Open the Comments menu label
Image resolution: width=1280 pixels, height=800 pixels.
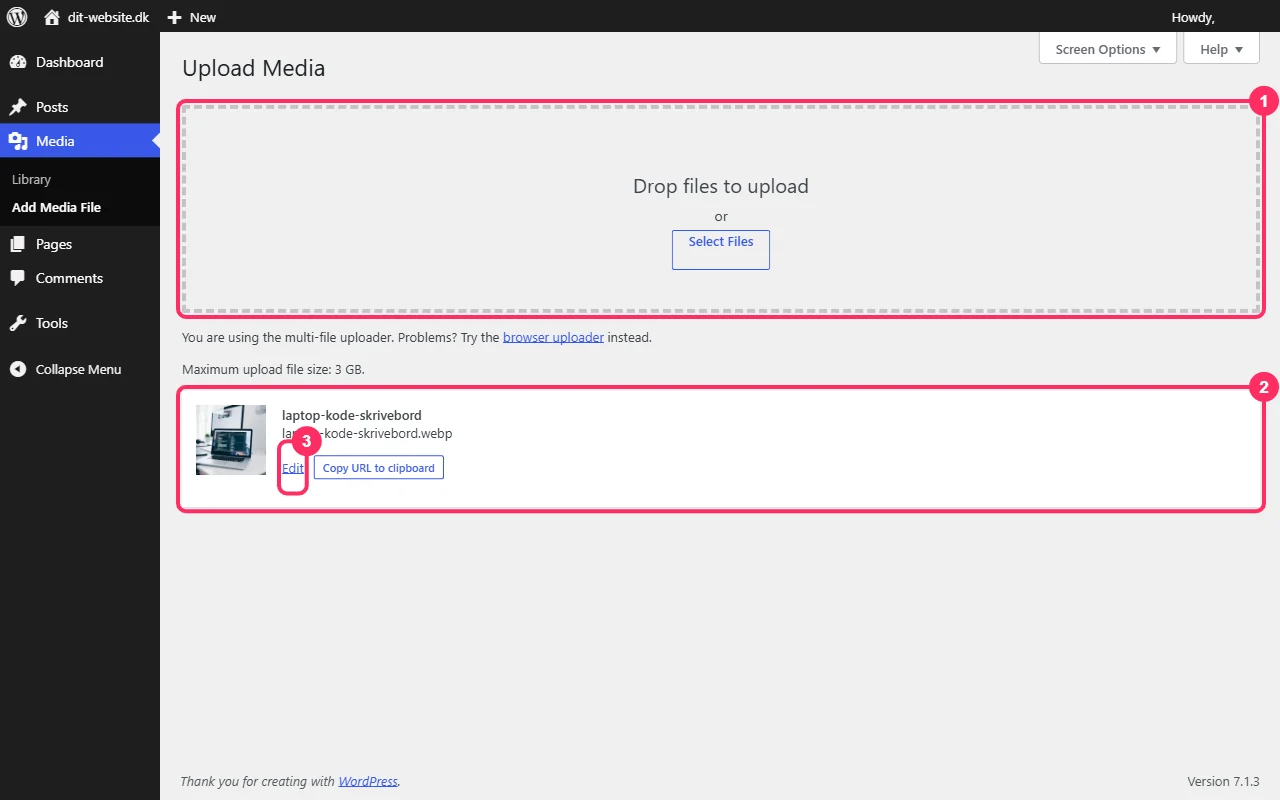pos(69,278)
